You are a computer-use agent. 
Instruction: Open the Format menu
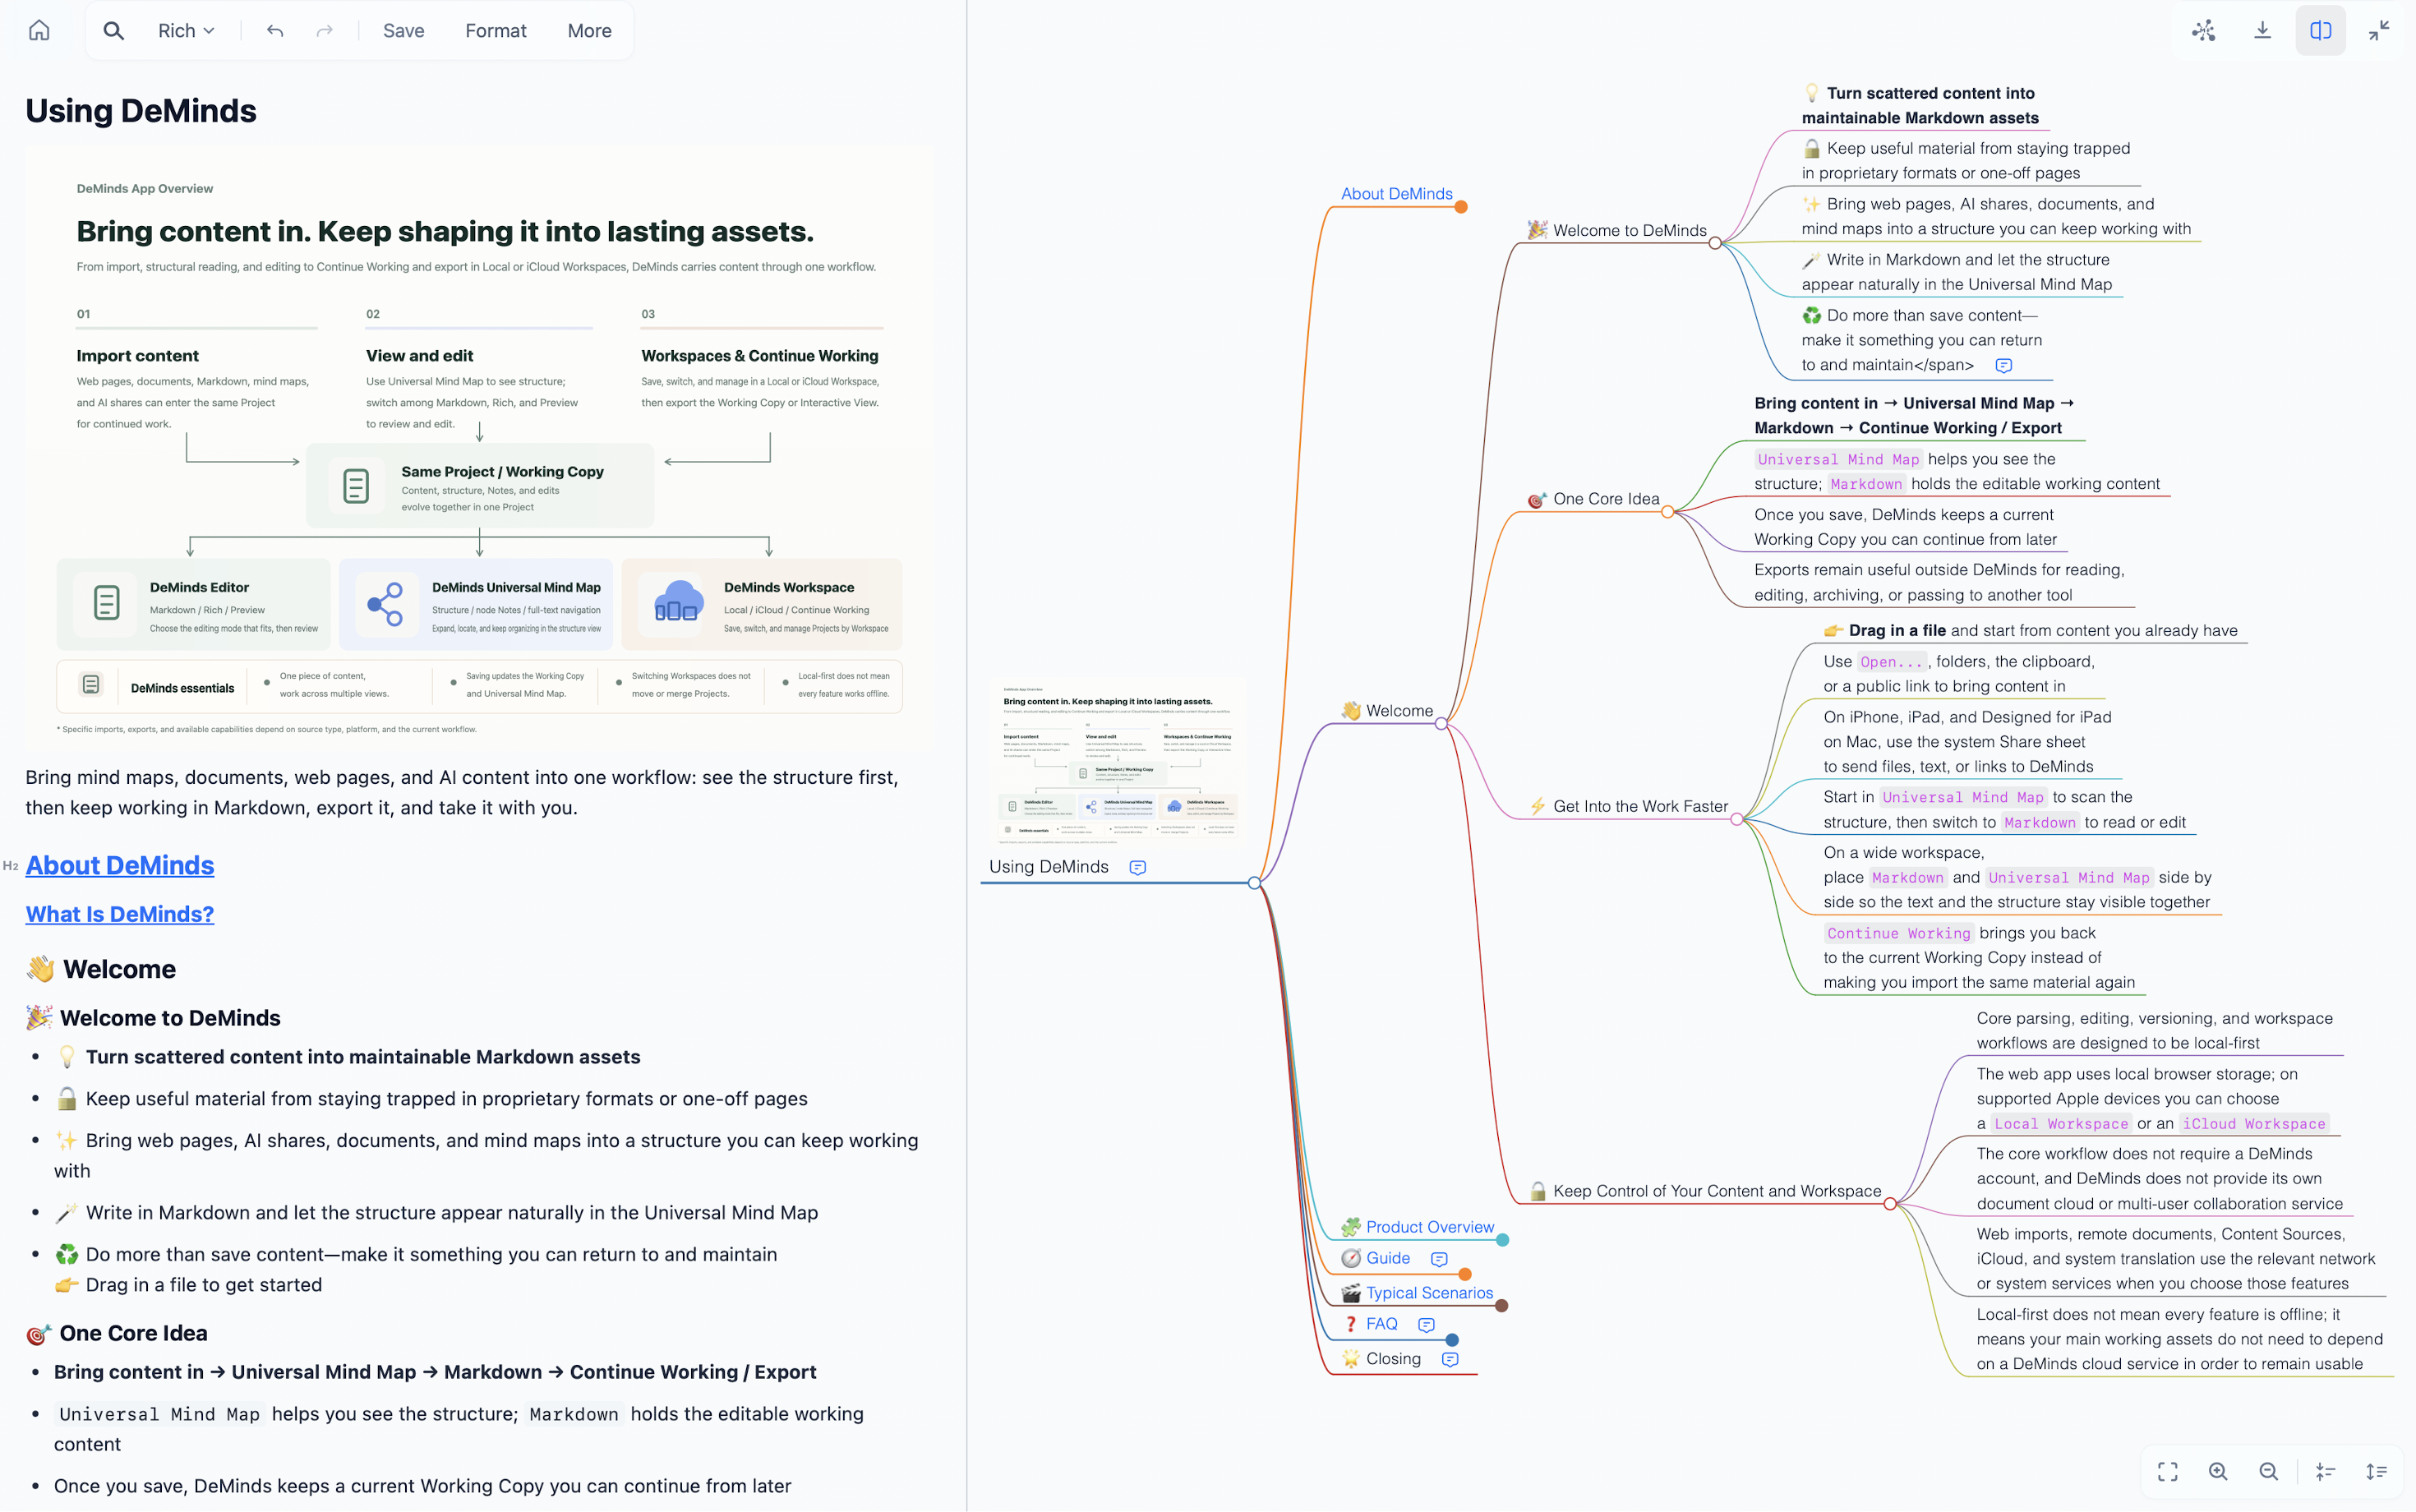pyautogui.click(x=495, y=30)
